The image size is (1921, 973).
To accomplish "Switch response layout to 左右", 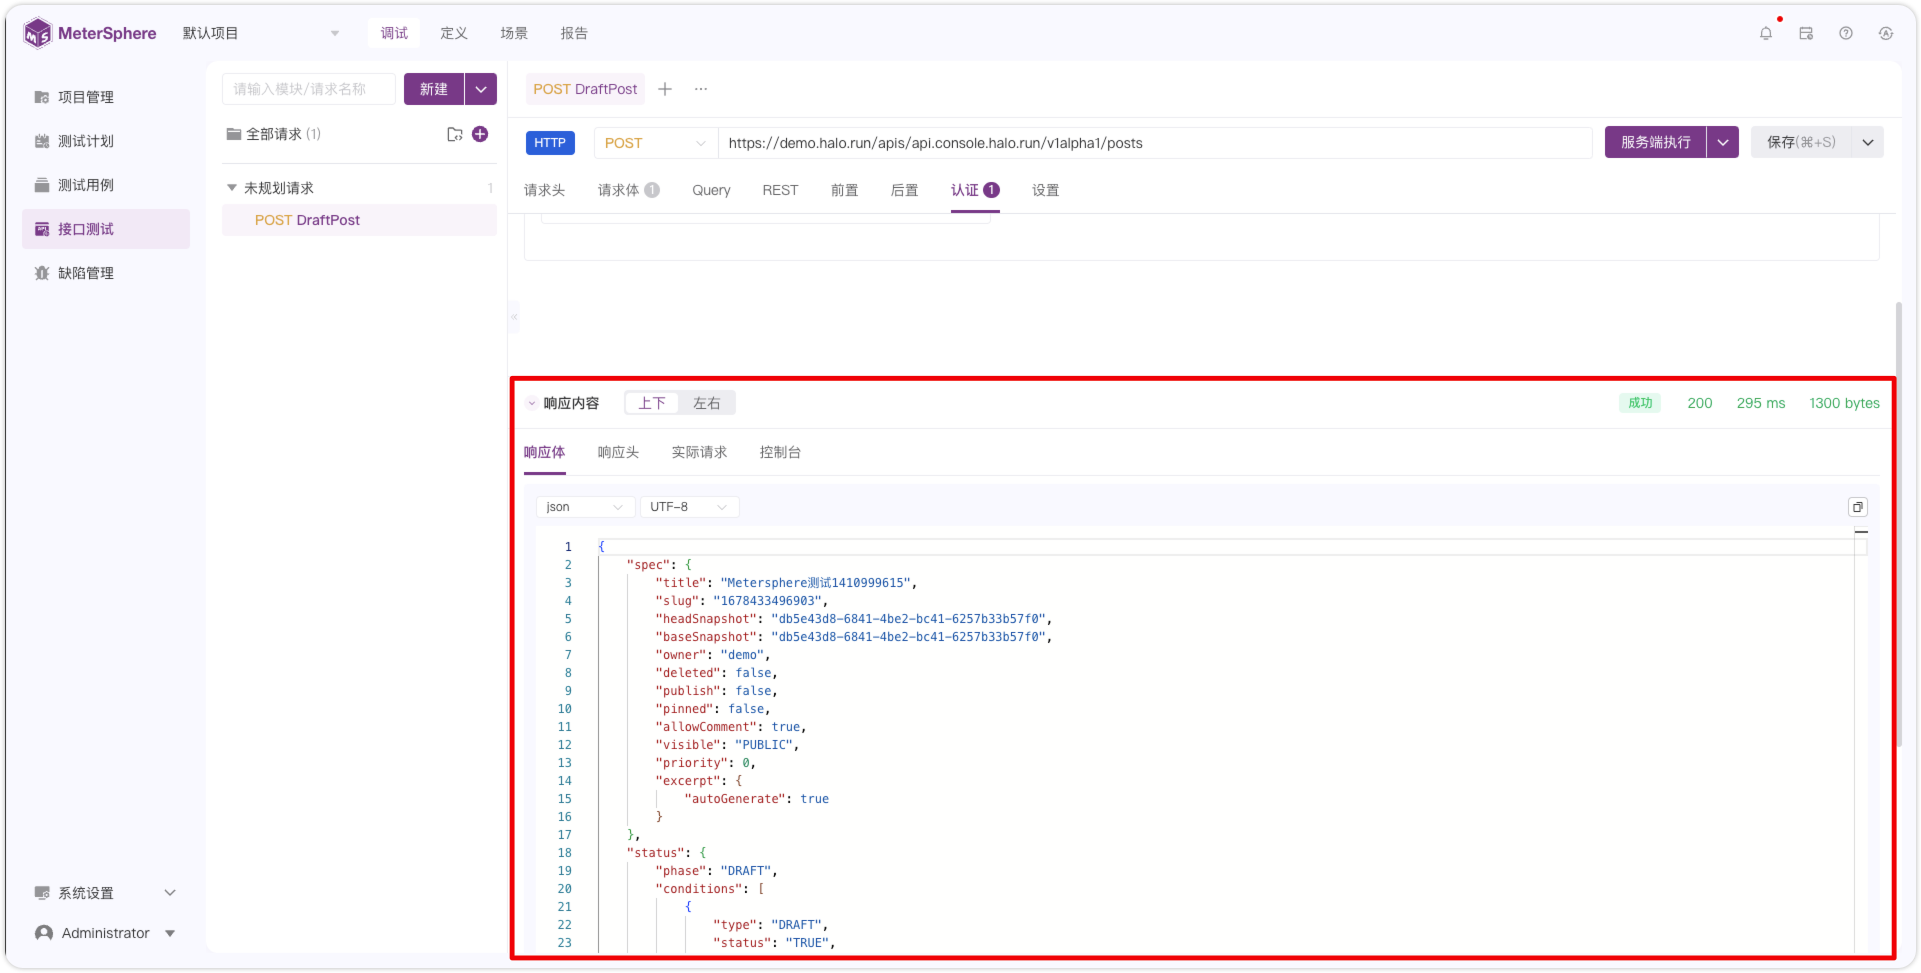I will click(707, 403).
